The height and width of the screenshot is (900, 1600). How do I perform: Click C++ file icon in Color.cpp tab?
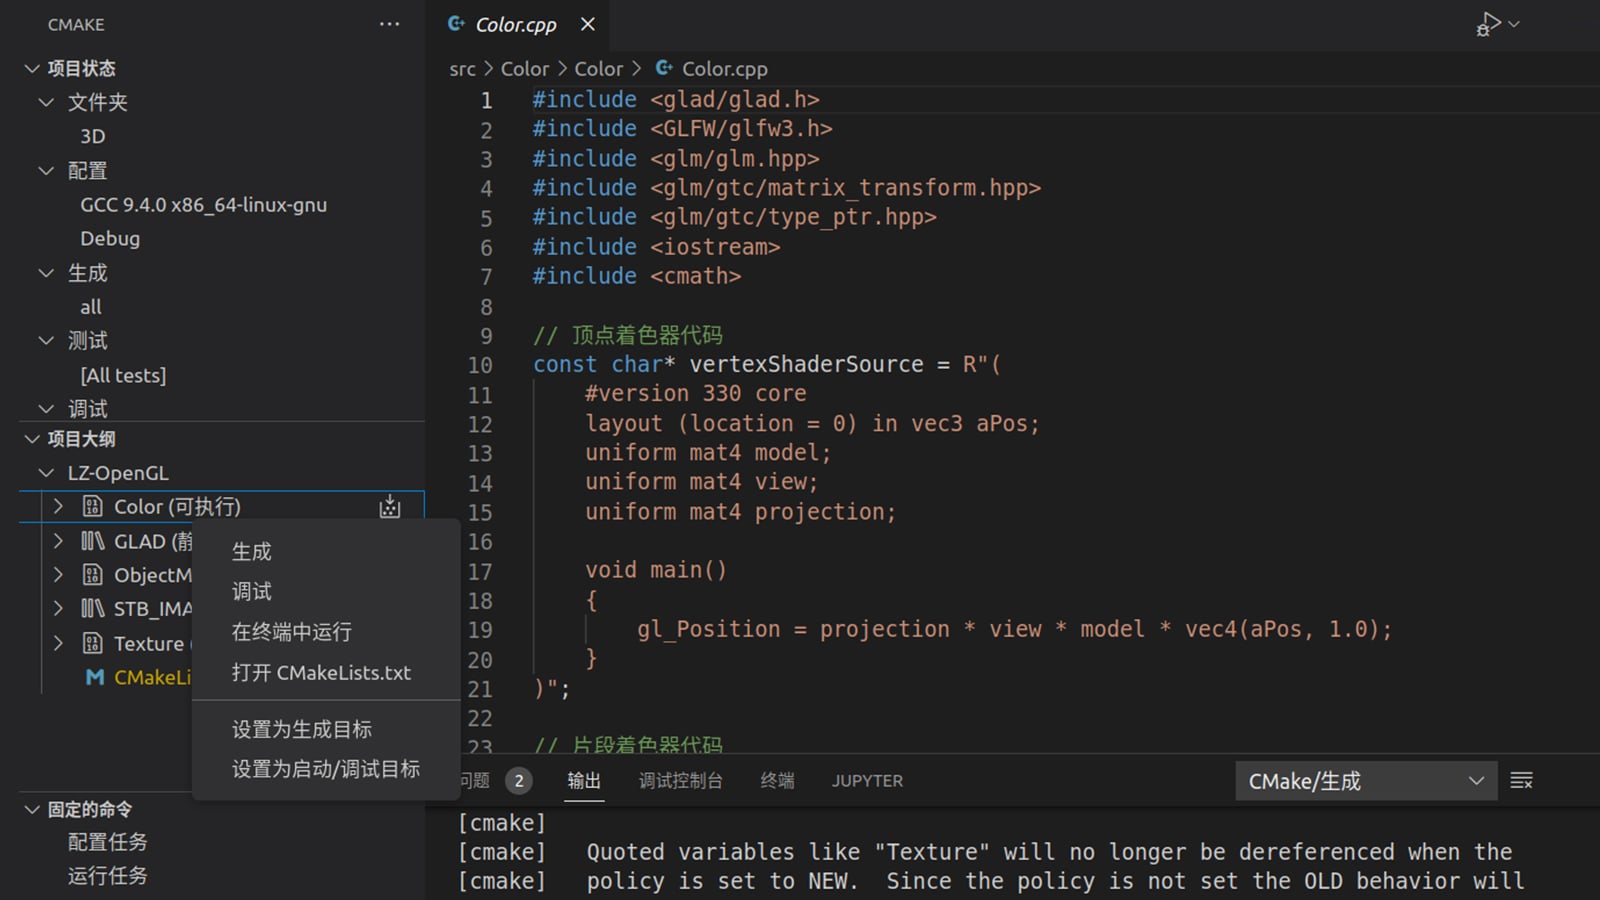pyautogui.click(x=456, y=24)
